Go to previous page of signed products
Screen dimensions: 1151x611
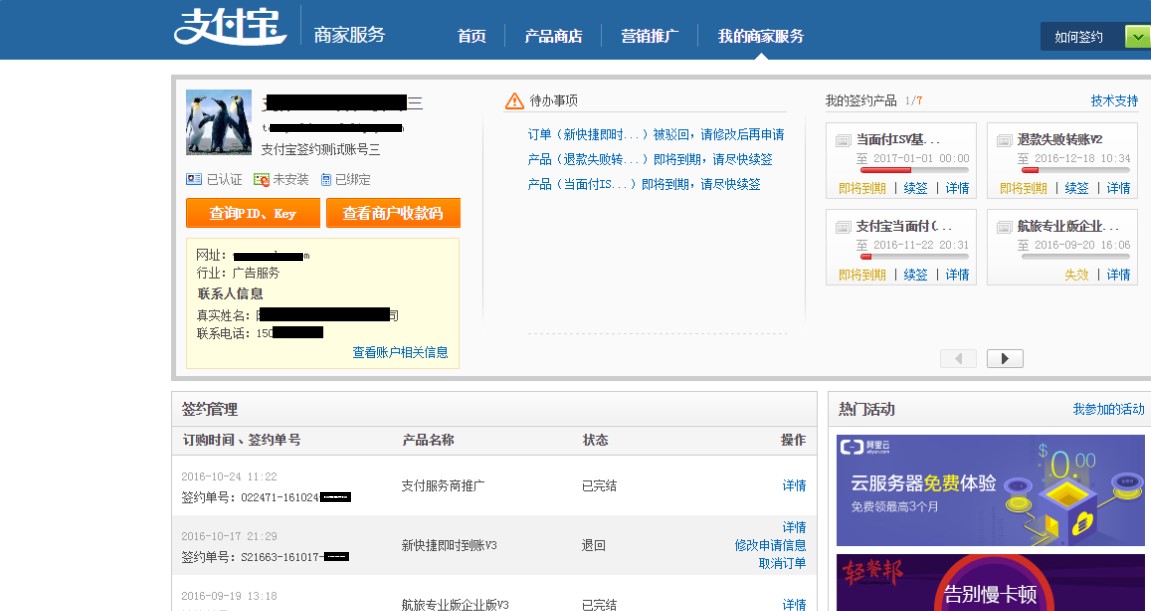coord(958,358)
